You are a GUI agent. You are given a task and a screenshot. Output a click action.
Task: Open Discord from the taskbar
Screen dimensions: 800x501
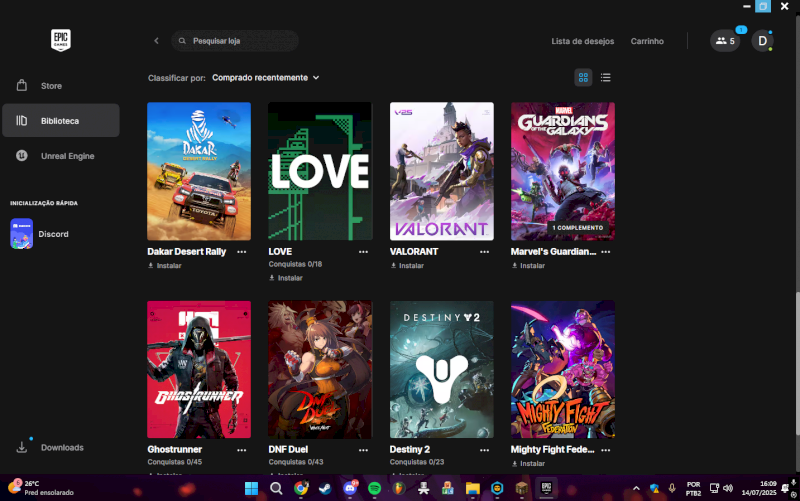pos(350,488)
